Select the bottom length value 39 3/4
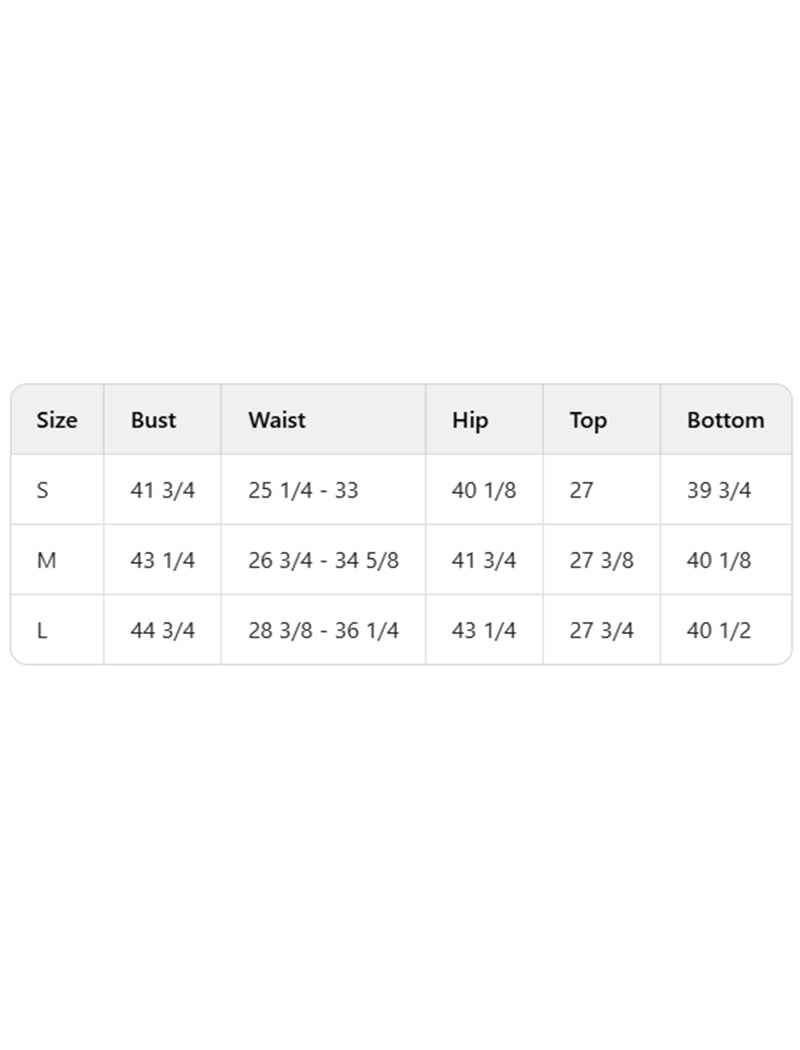Viewport: 800px width, 1050px height. point(718,490)
